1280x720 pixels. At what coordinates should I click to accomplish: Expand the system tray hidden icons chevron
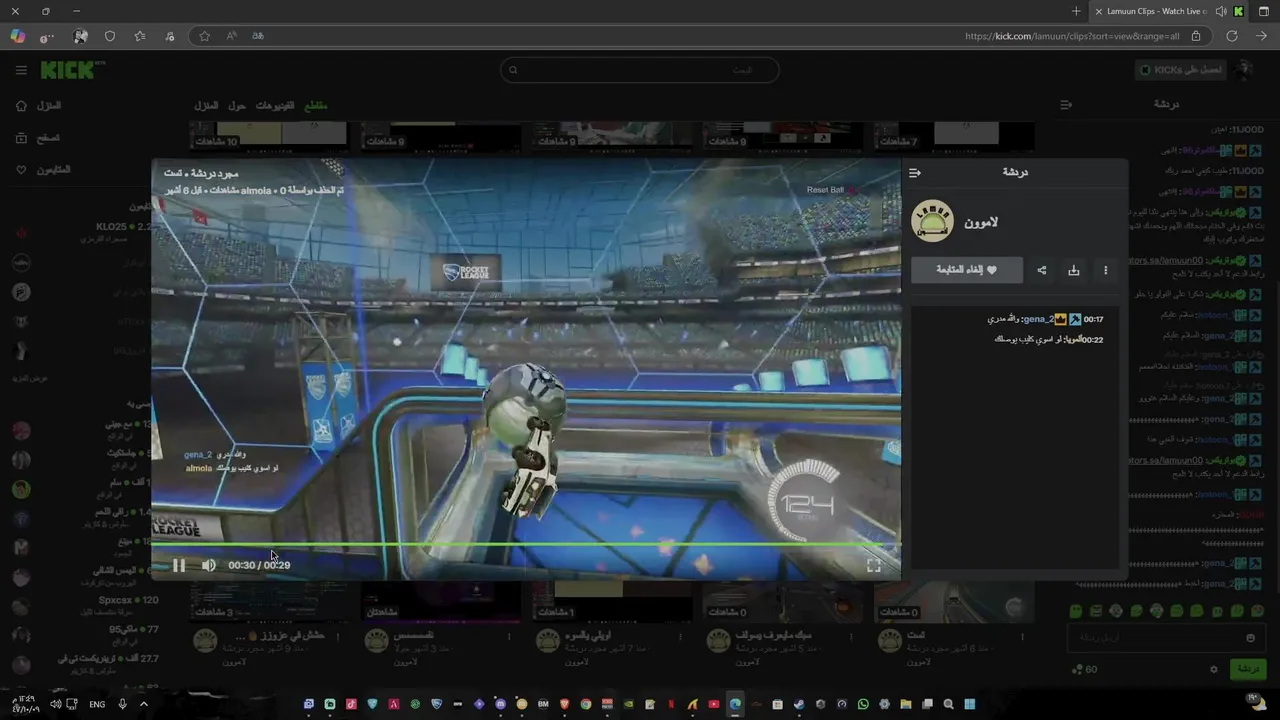(143, 704)
